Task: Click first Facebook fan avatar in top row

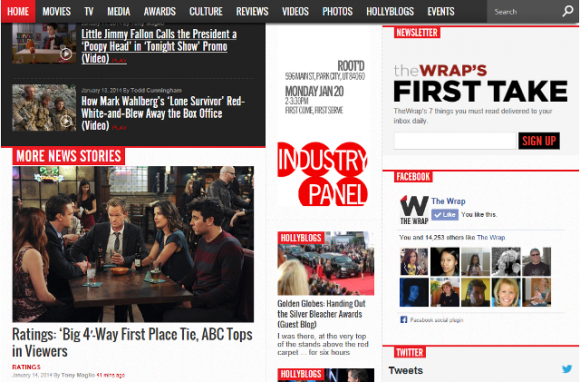Action: (414, 261)
